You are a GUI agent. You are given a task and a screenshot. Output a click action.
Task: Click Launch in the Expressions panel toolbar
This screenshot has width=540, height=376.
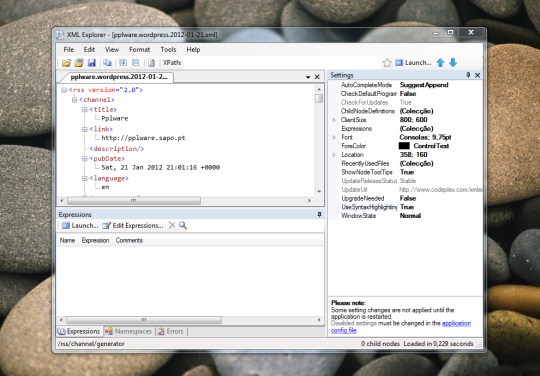80,226
